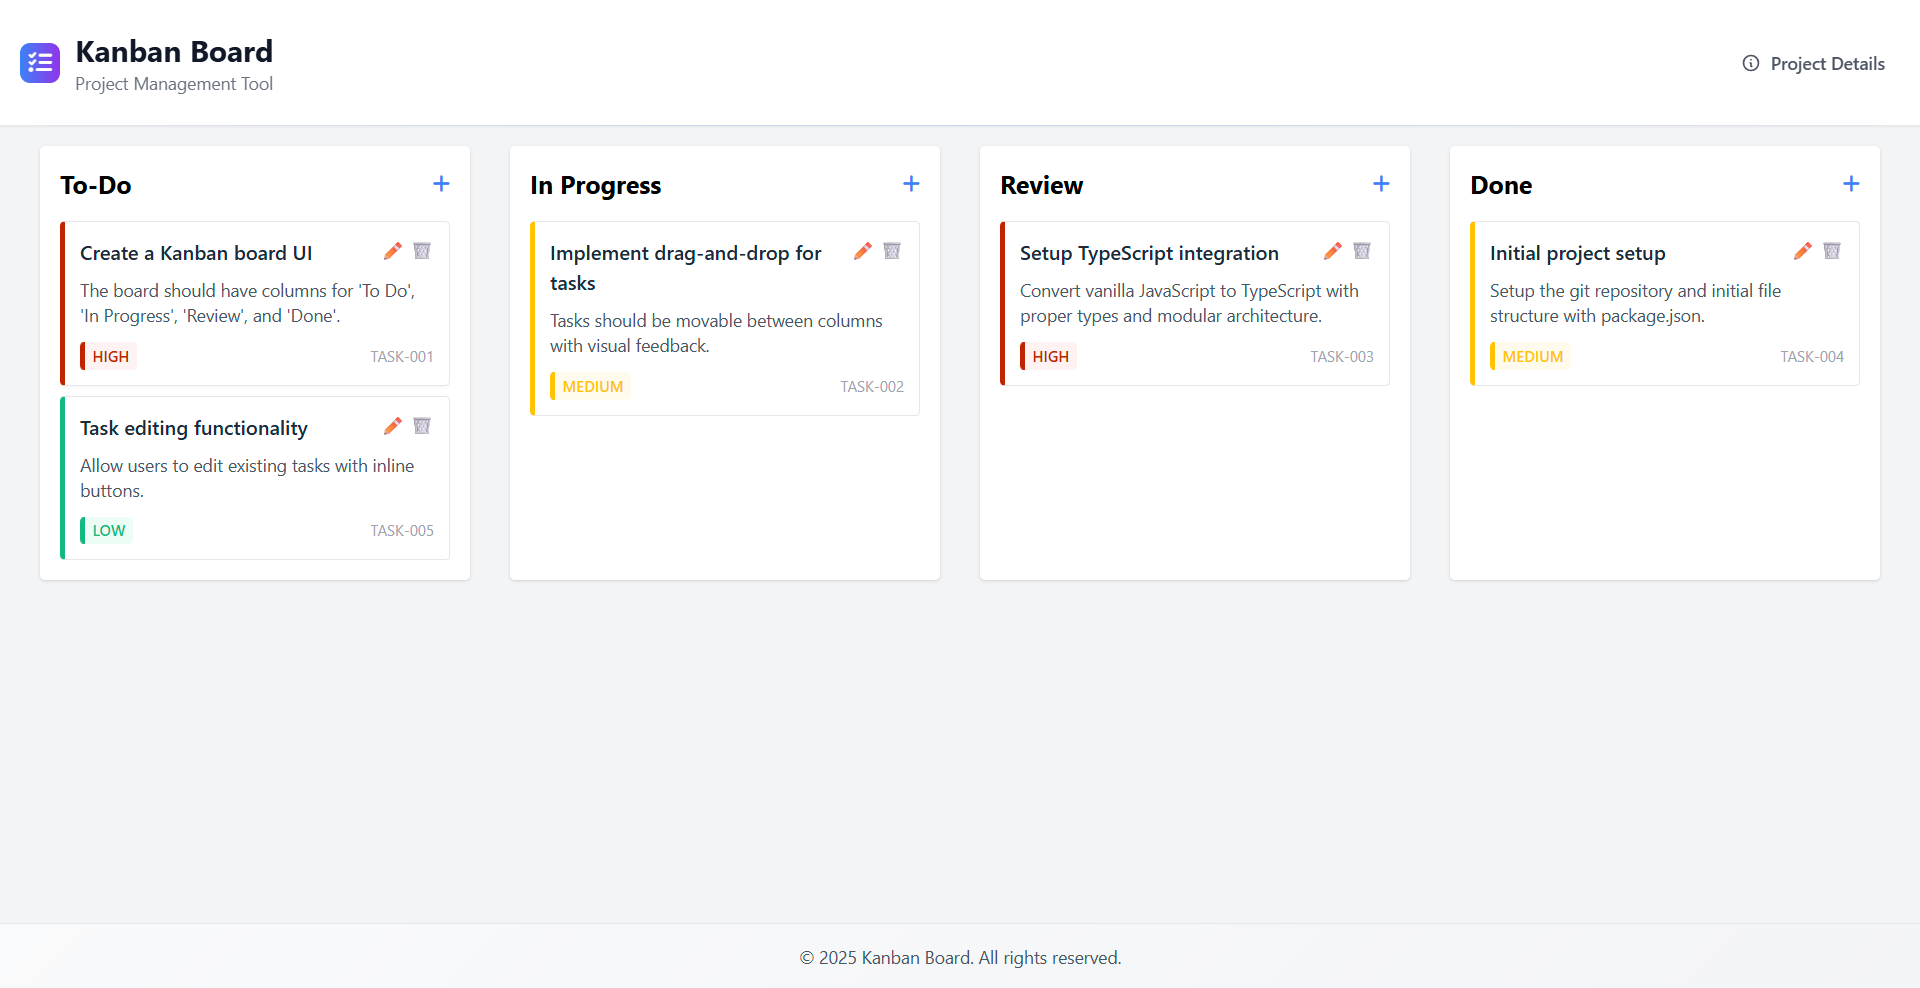Delete the 'Initial project setup' task
Image resolution: width=1920 pixels, height=988 pixels.
1832,251
